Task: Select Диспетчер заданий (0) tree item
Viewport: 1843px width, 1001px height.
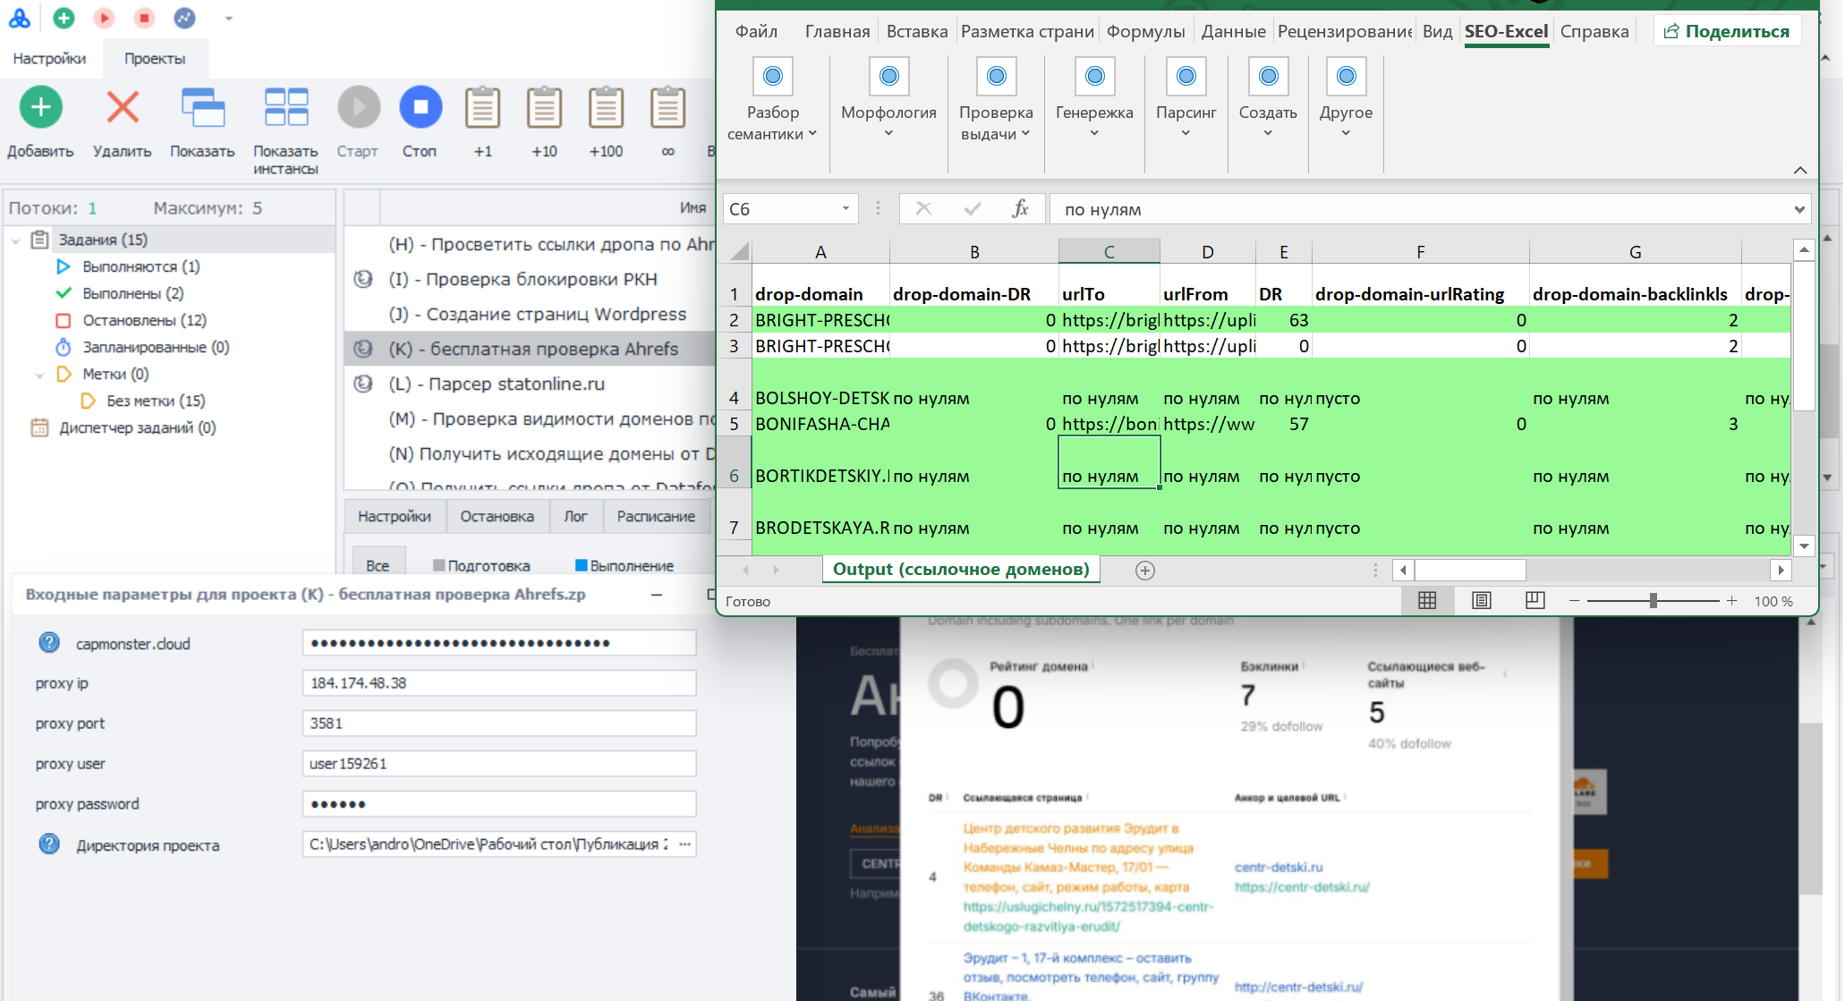Action: tap(137, 427)
